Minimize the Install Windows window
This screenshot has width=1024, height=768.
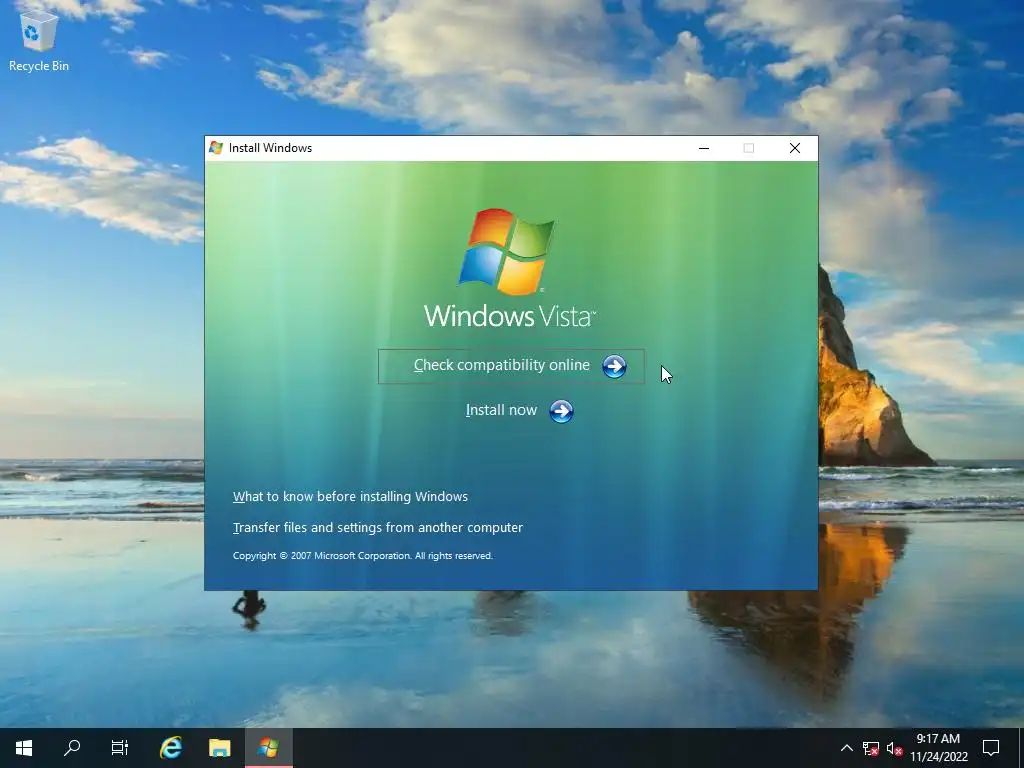click(703, 148)
